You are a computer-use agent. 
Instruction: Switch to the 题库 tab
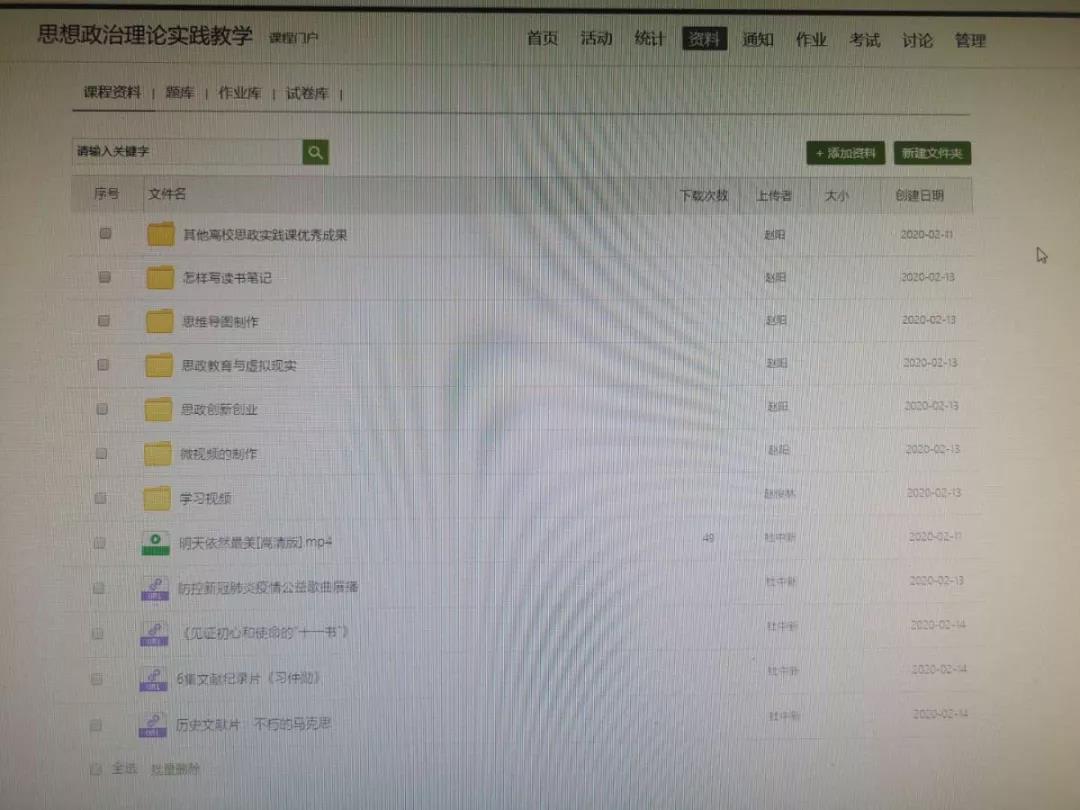coord(180,93)
